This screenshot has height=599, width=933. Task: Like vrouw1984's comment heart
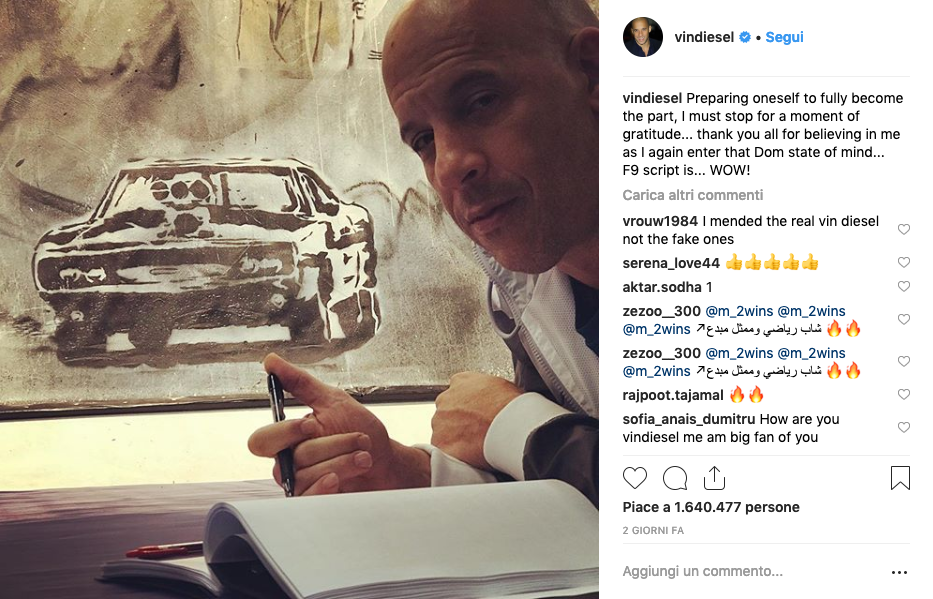pyautogui.click(x=904, y=230)
